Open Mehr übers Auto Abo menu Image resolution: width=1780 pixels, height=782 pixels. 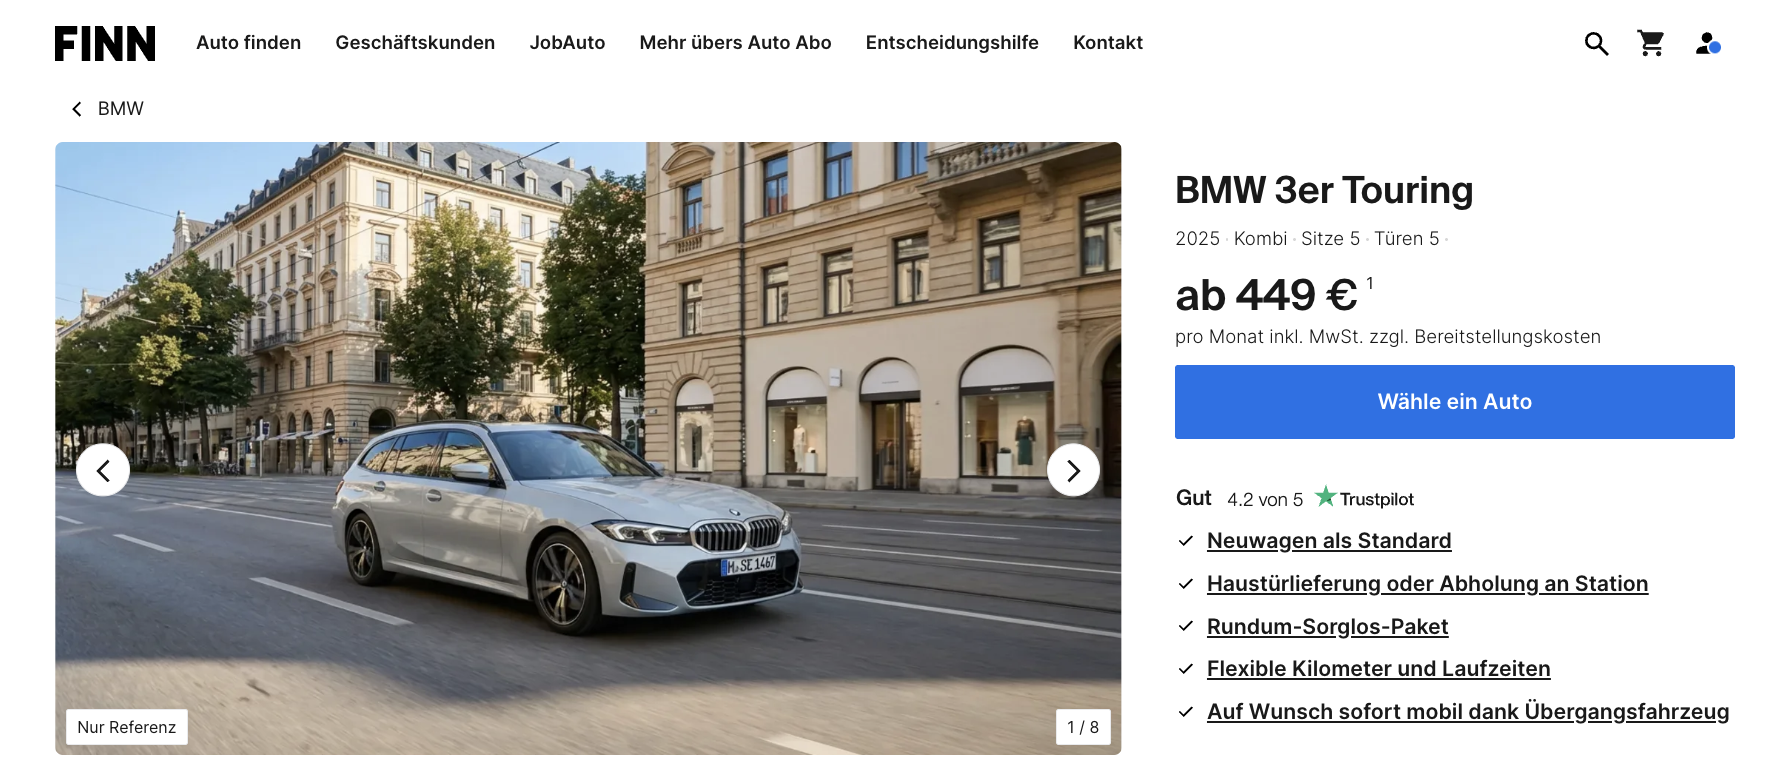point(735,43)
